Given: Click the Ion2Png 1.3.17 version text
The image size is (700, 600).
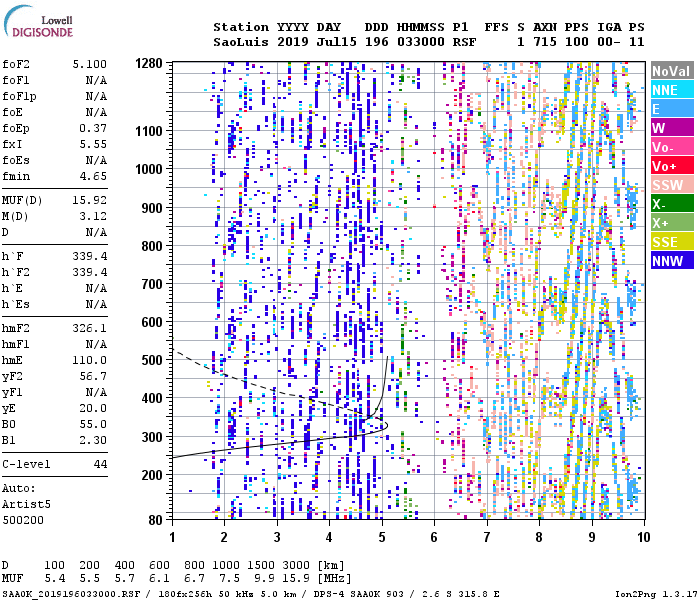Looking at the screenshot, I should (654, 594).
